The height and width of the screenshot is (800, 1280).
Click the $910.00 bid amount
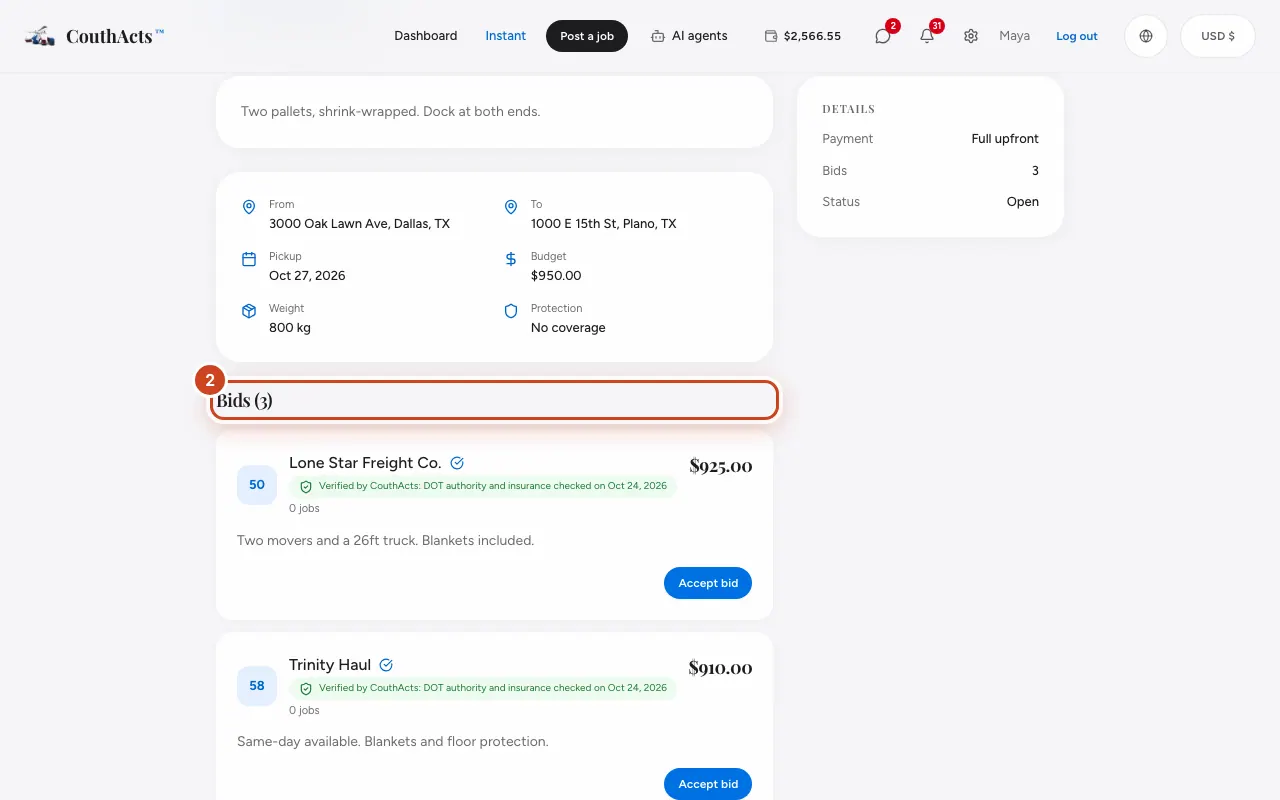pos(721,668)
